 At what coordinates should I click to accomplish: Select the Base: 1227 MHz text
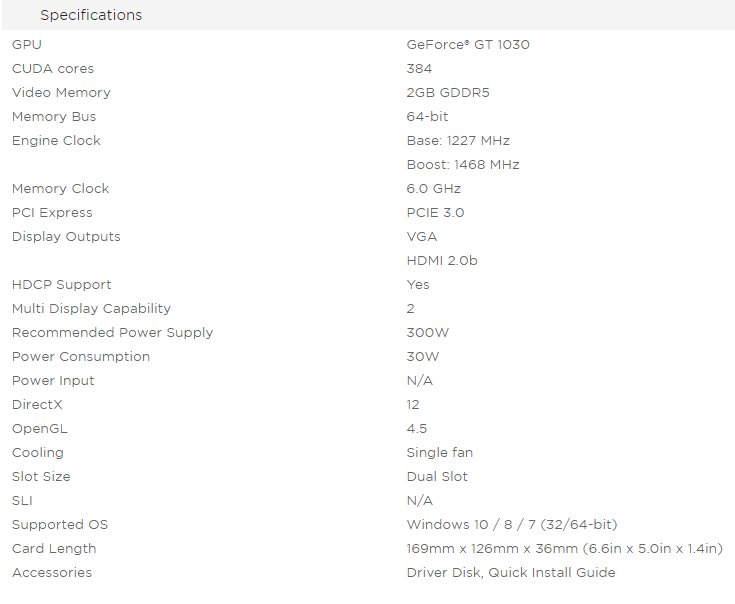(458, 141)
